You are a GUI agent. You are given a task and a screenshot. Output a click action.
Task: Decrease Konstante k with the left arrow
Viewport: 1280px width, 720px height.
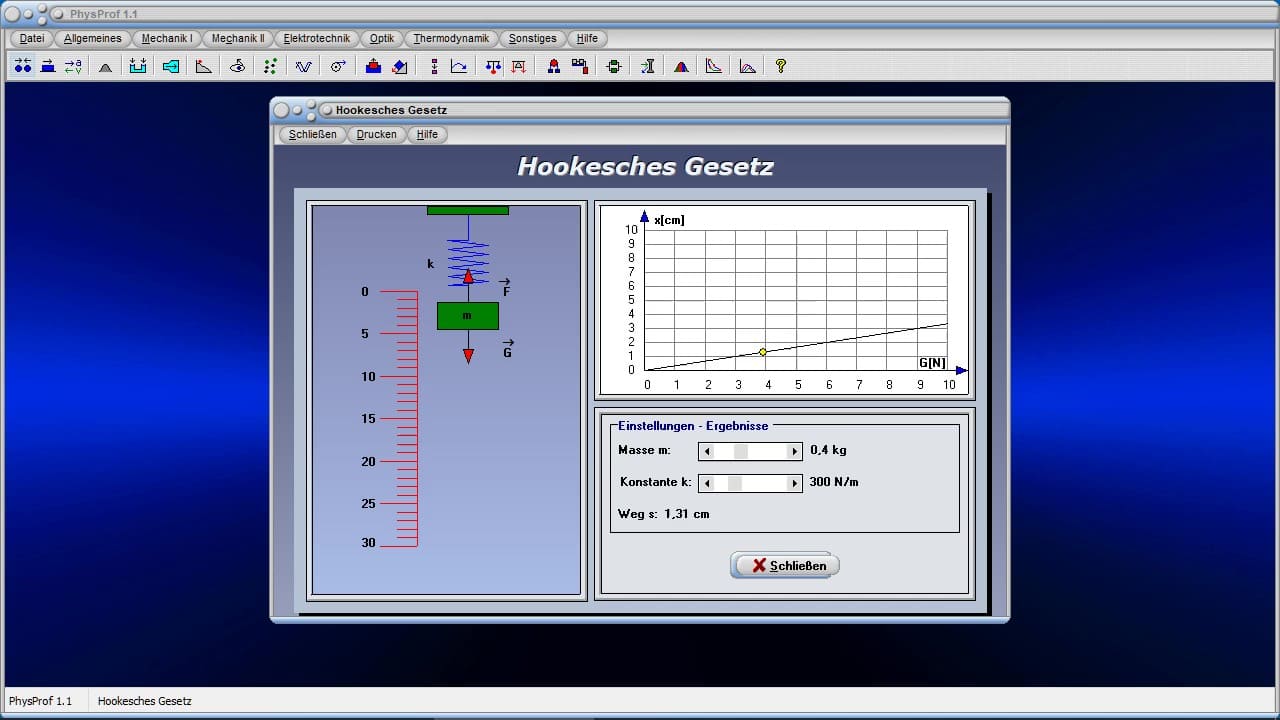[x=707, y=484]
